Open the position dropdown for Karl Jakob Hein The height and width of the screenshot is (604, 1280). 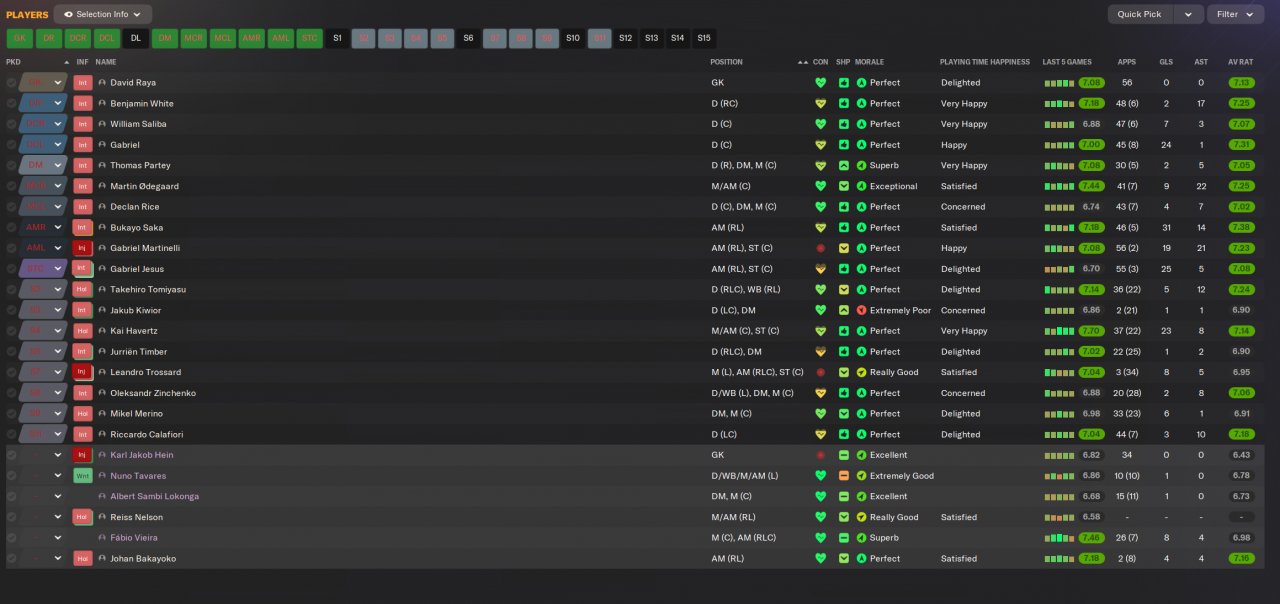pos(58,455)
